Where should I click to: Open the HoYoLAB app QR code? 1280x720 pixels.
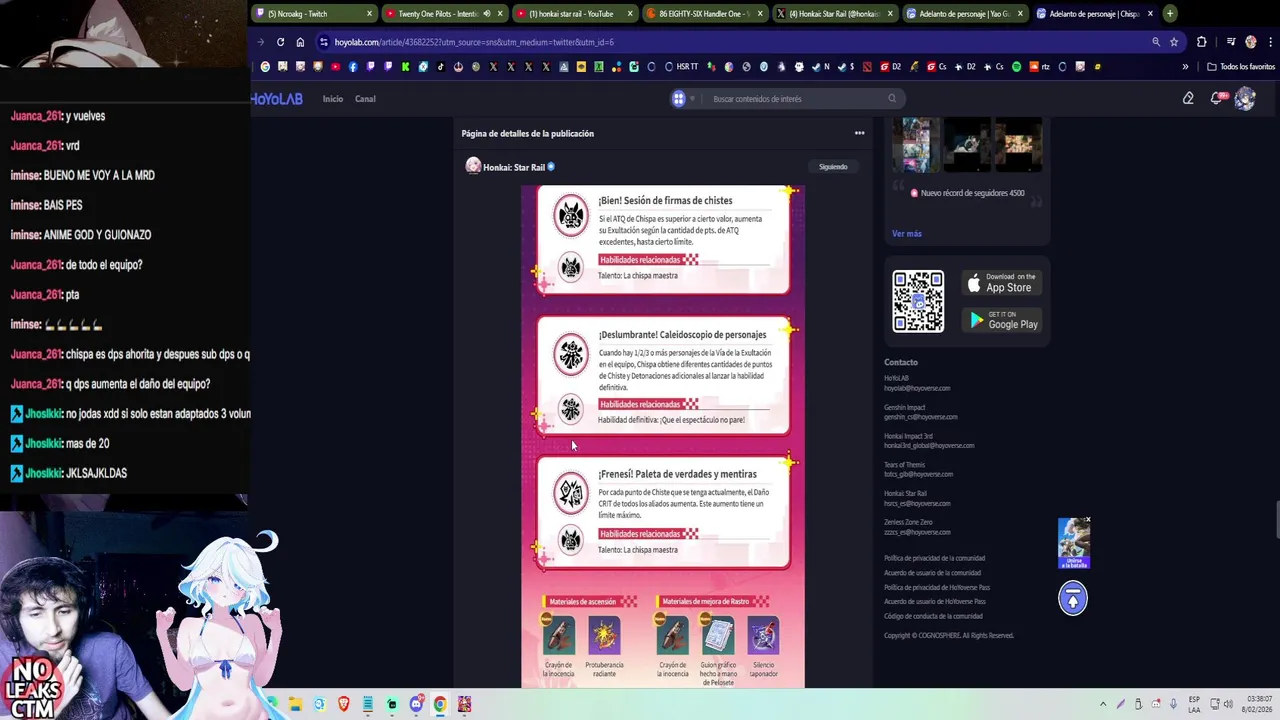[x=918, y=301]
